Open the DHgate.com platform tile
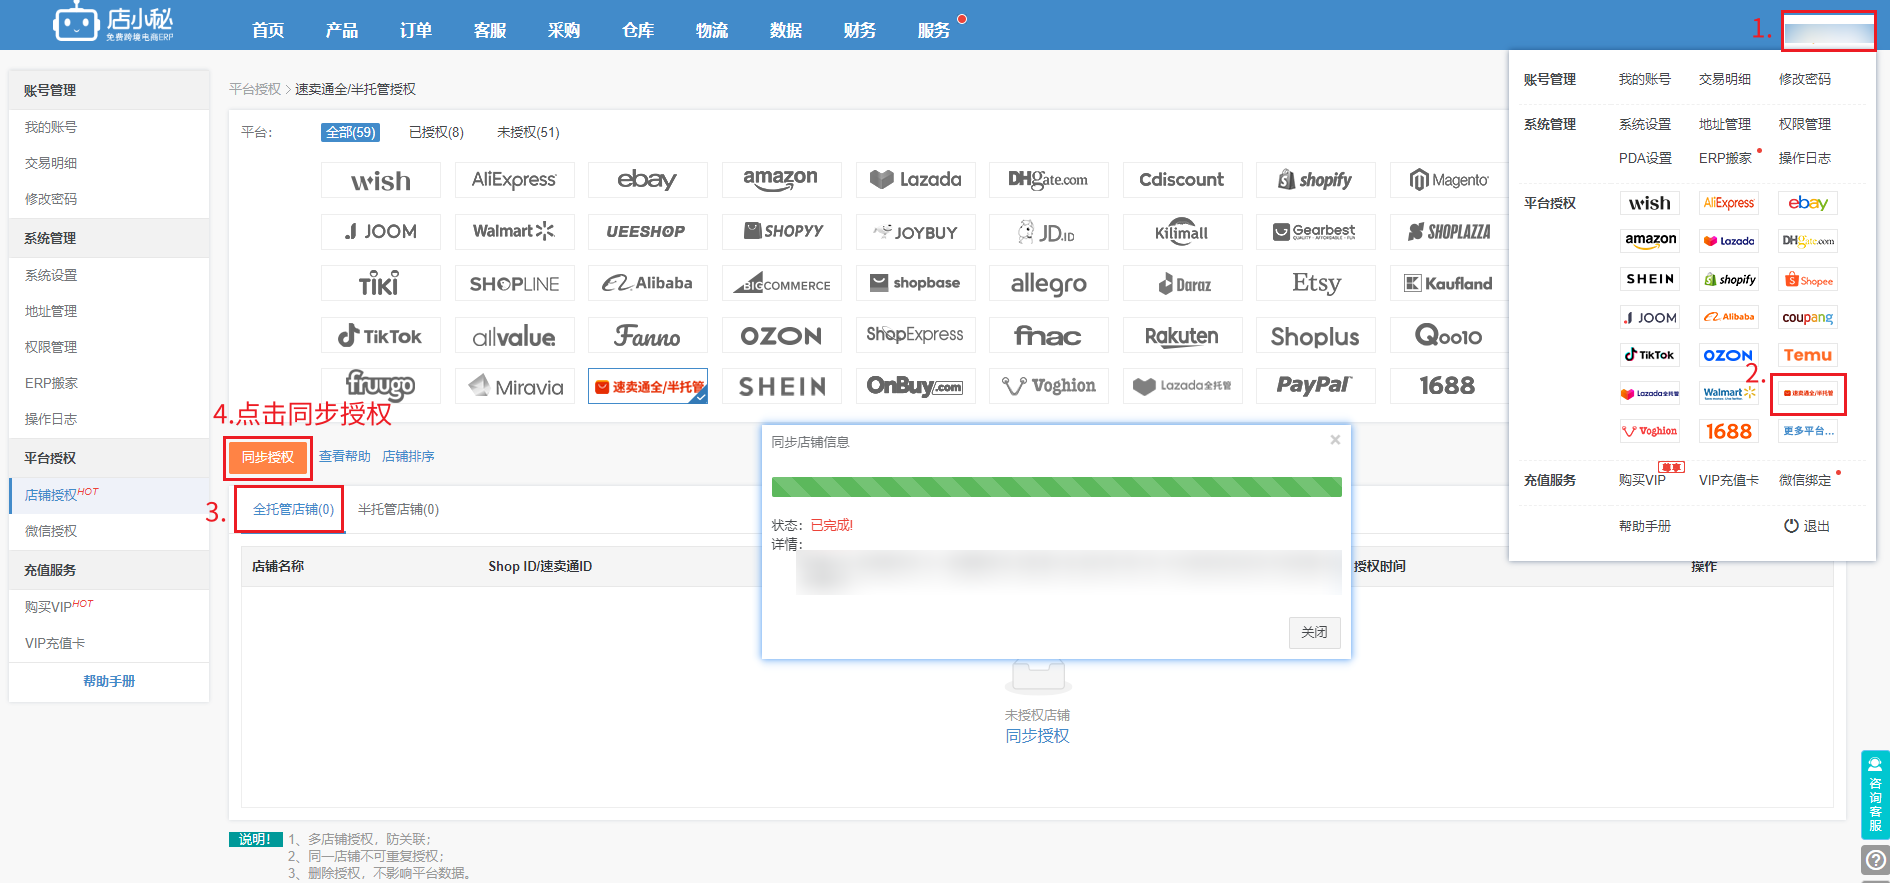The width and height of the screenshot is (1890, 883). click(x=1048, y=180)
